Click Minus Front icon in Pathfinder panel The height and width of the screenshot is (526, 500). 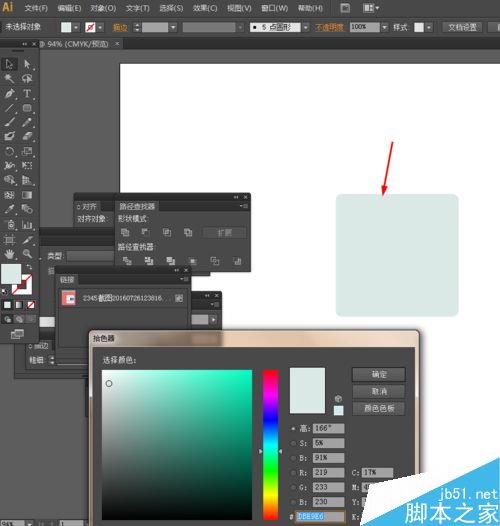coord(145,232)
